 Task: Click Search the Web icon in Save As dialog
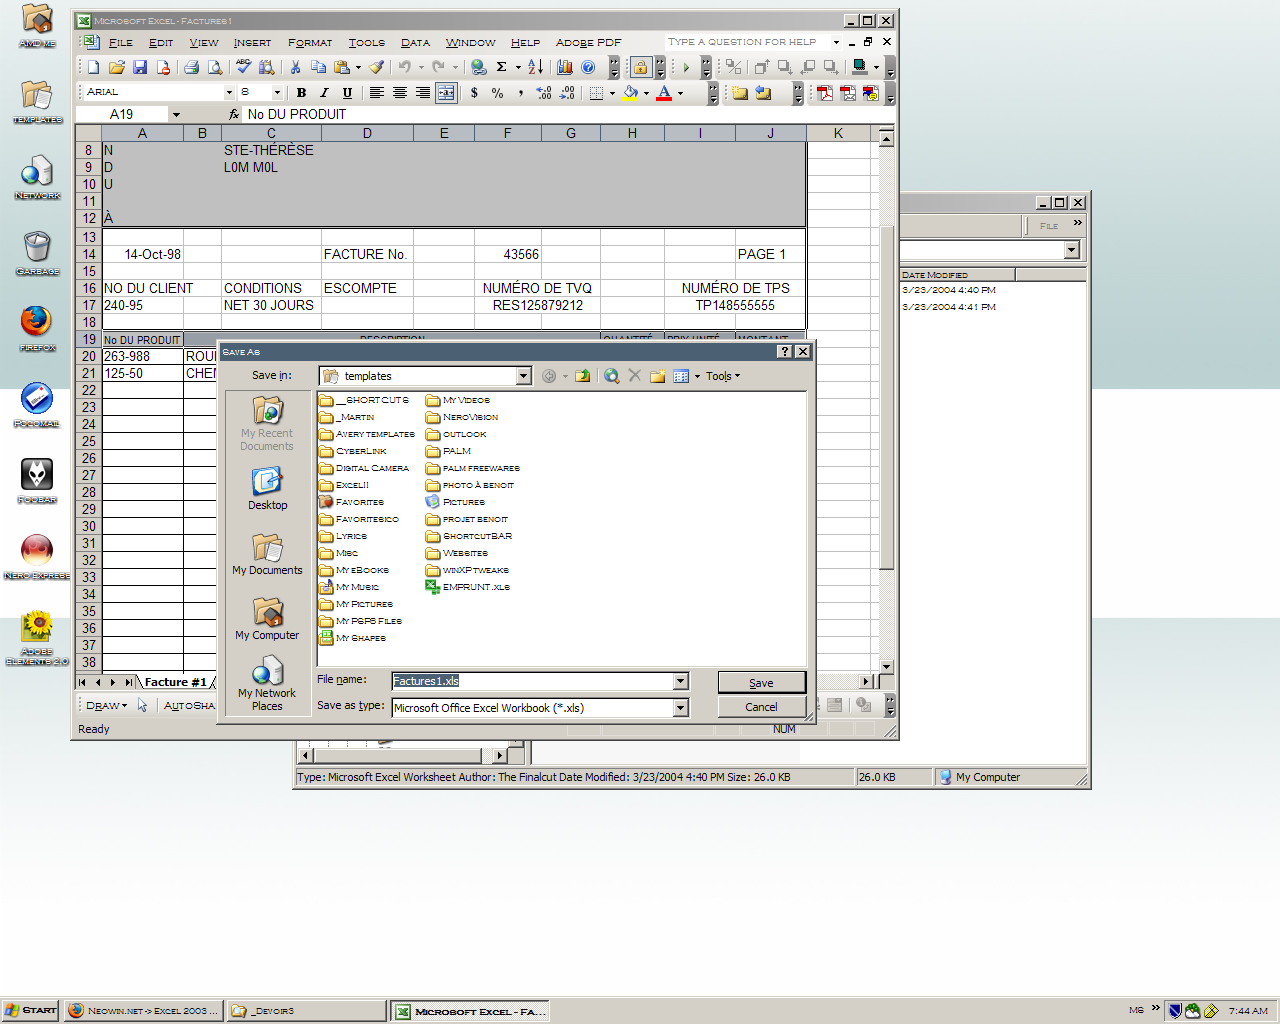tap(611, 376)
